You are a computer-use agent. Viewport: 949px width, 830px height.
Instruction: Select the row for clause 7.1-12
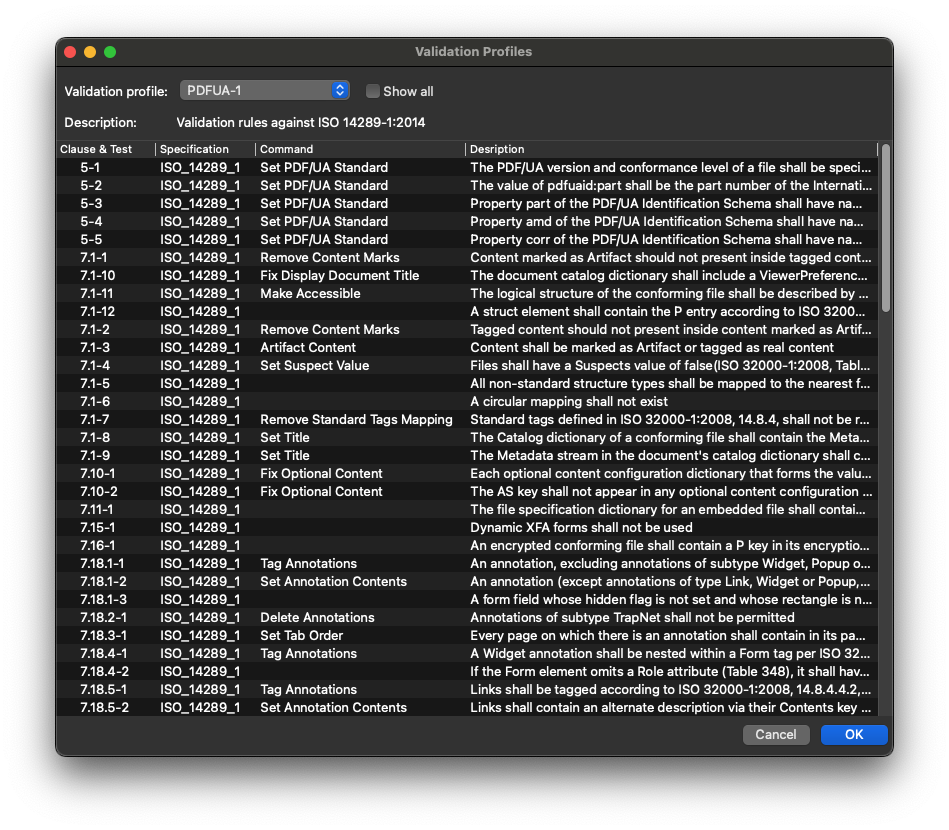[x=467, y=312]
